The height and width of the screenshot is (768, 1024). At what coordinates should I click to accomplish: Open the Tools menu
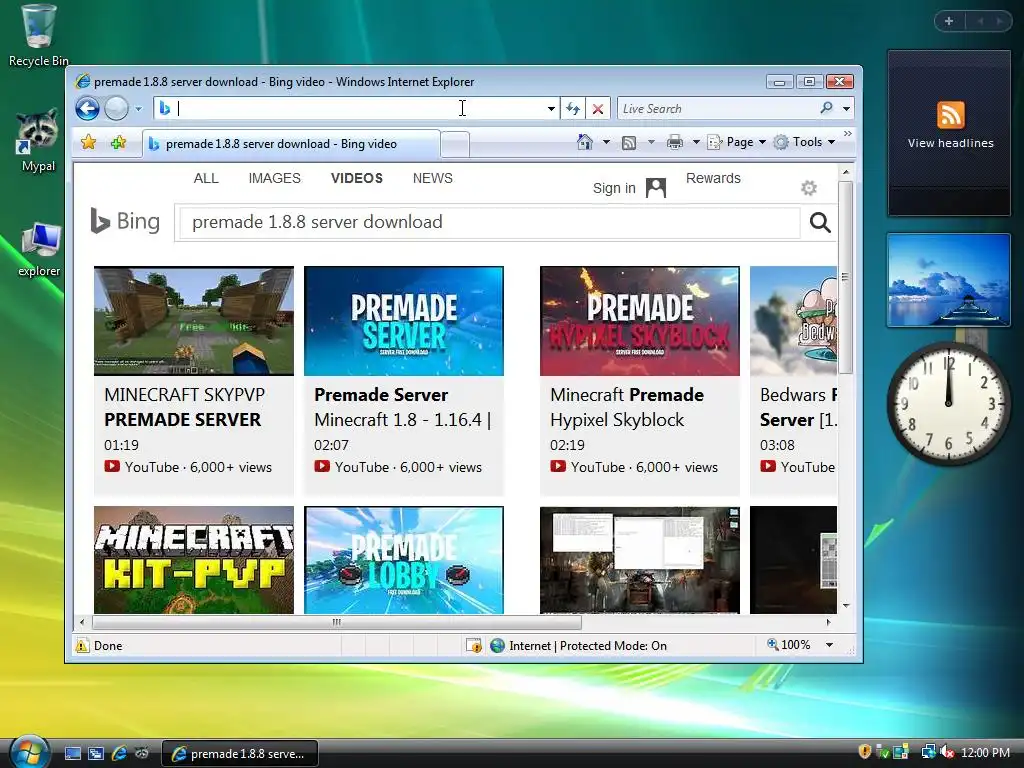(x=805, y=142)
